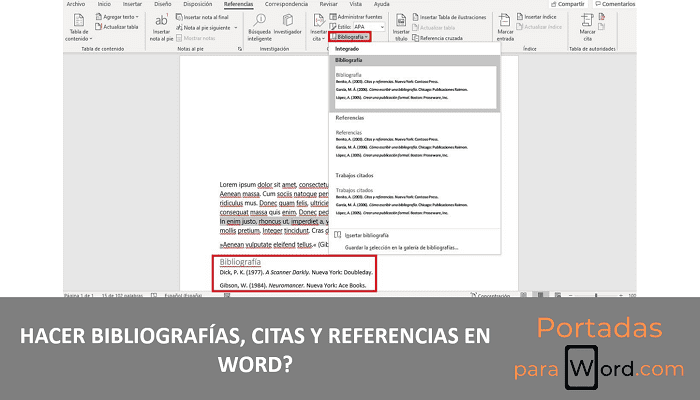
Task: Click Agregar texto in the ribbon
Action: [117, 17]
